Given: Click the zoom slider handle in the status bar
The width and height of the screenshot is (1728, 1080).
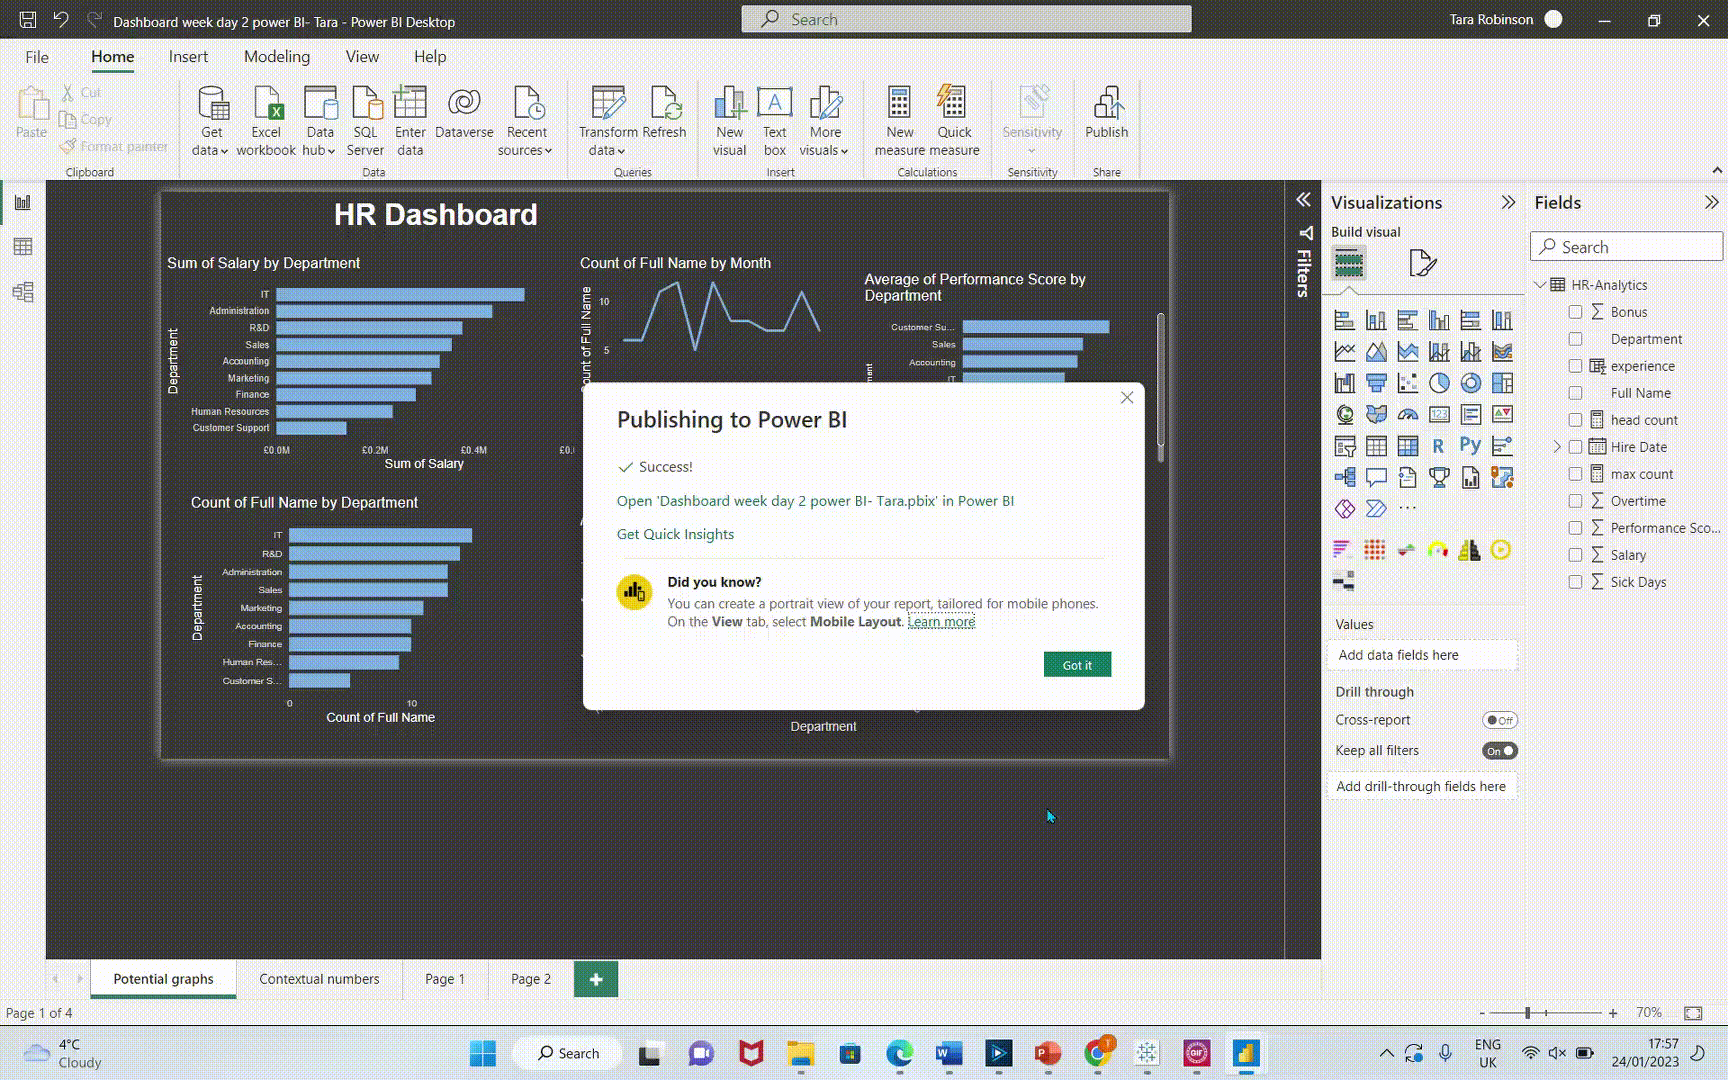Looking at the screenshot, I should tap(1527, 1013).
